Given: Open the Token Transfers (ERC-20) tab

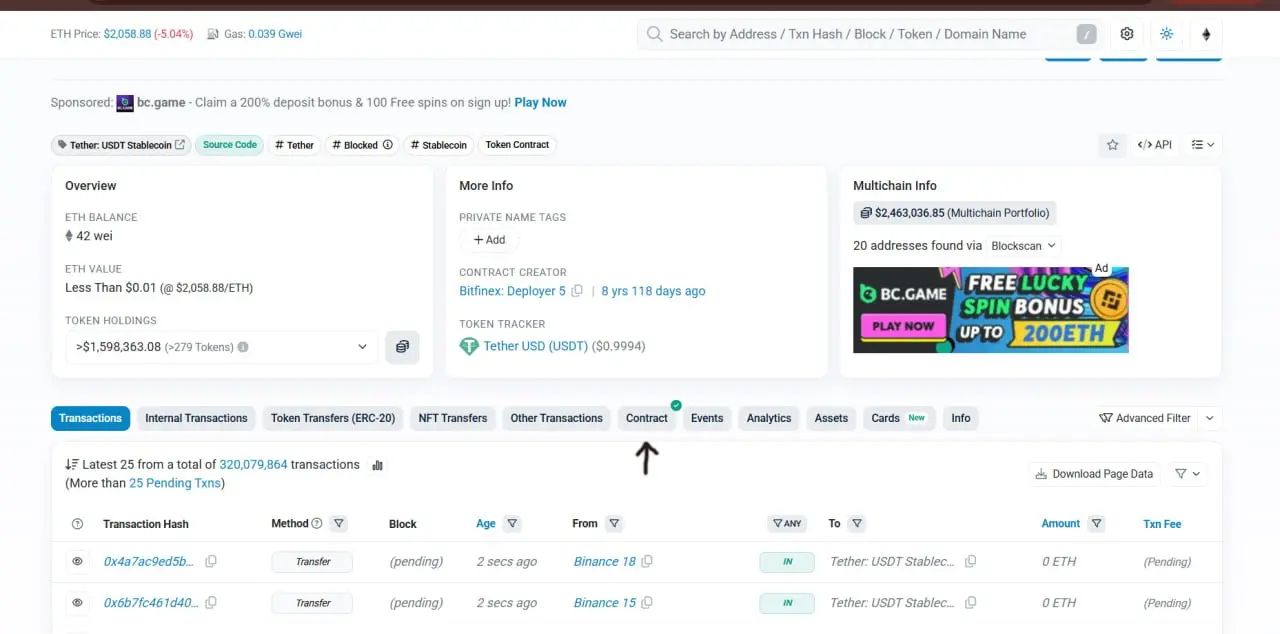Looking at the screenshot, I should pyautogui.click(x=333, y=418).
